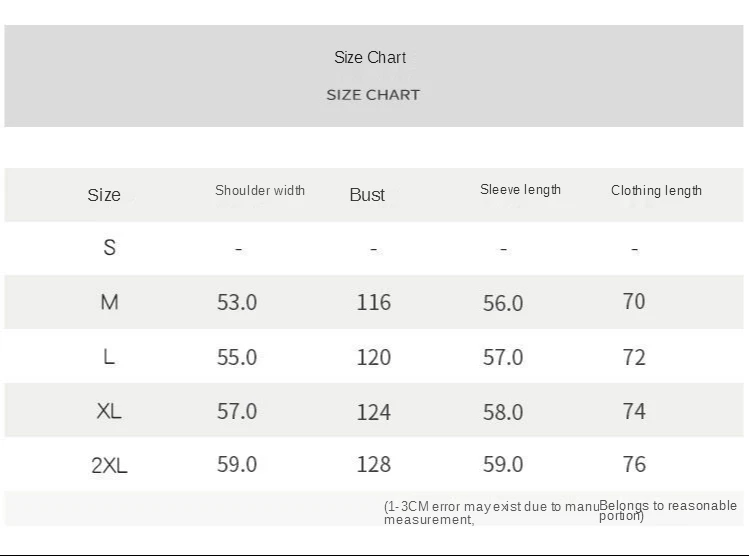Screen dimensions: 749x556
Task: Click the 57.0 sleeve length value
Action: [x=503, y=357]
